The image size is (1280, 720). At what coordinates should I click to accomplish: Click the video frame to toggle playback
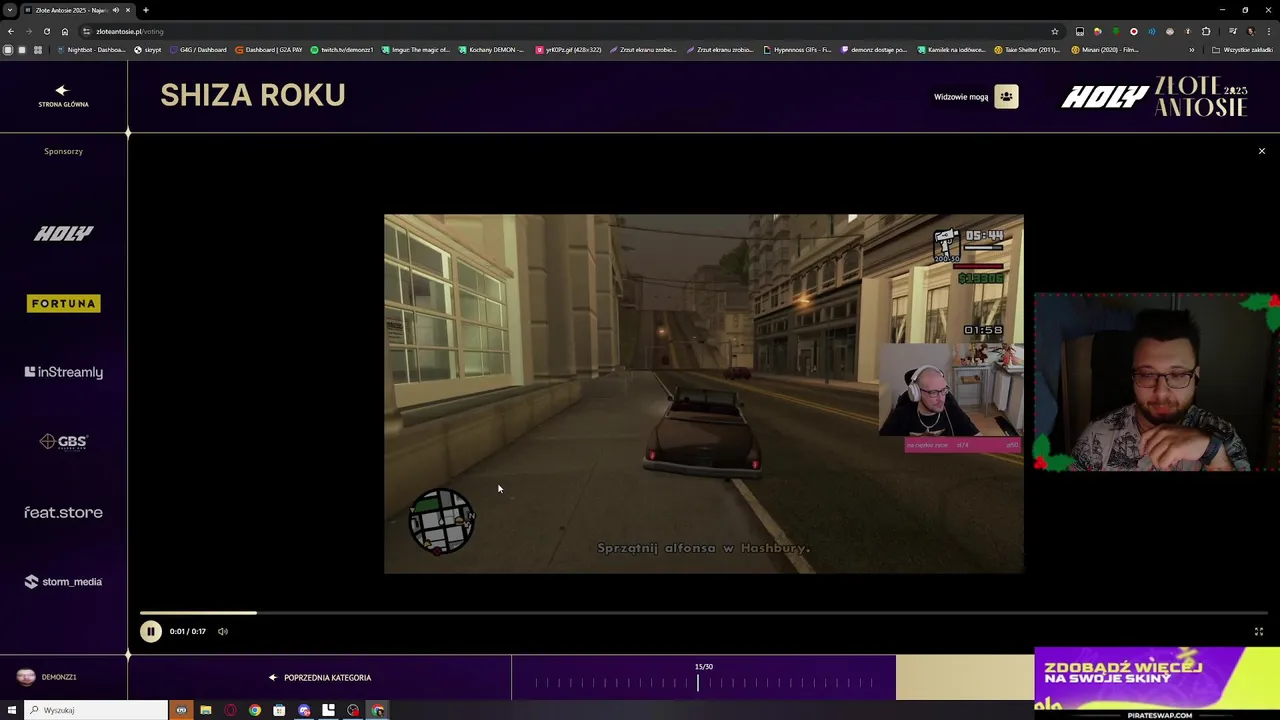click(x=704, y=394)
